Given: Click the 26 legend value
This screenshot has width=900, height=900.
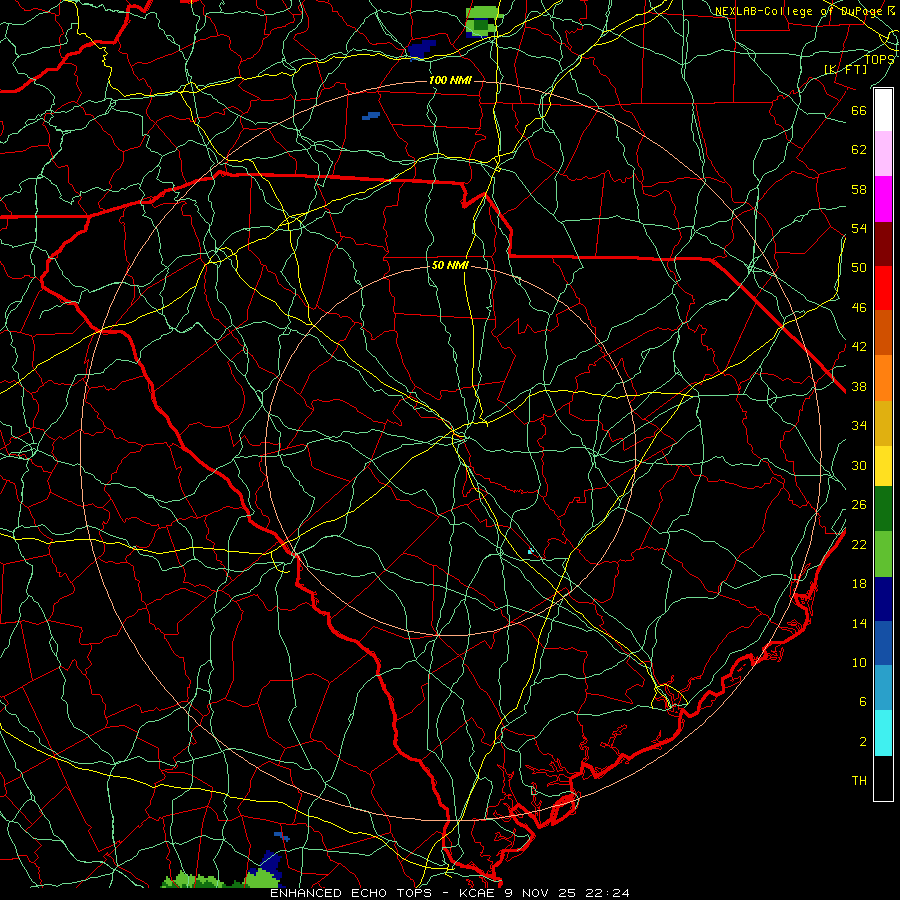Looking at the screenshot, I should coord(859,505).
